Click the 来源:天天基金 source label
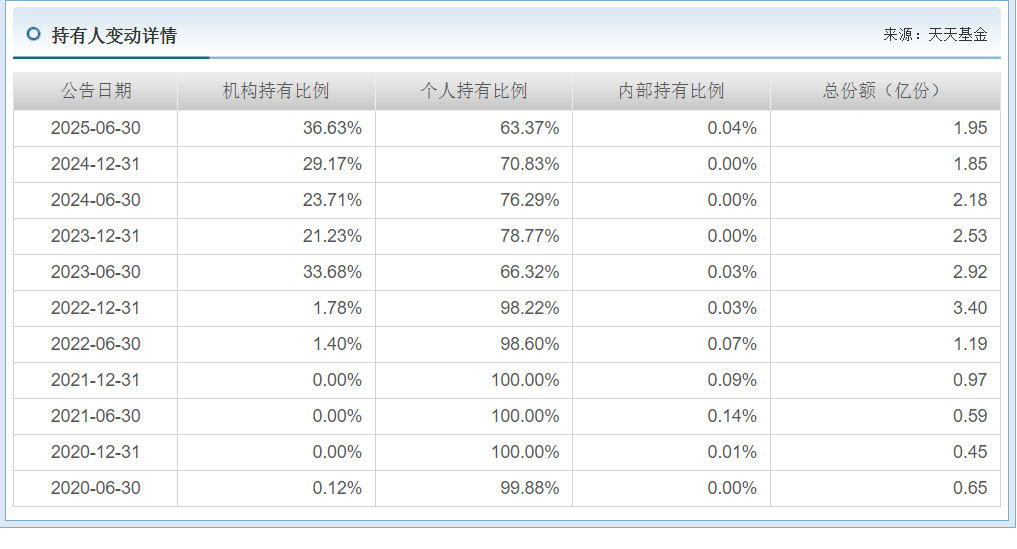This screenshot has height=549, width=1017. coord(935,35)
